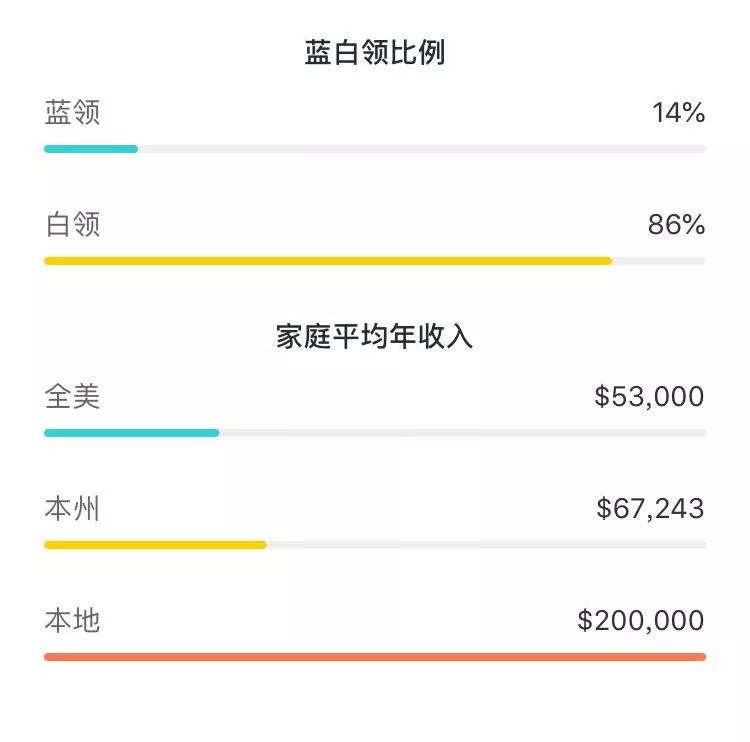750x742 pixels.
Task: Click the gray unfilled part of 本州 bar
Action: 486,545
